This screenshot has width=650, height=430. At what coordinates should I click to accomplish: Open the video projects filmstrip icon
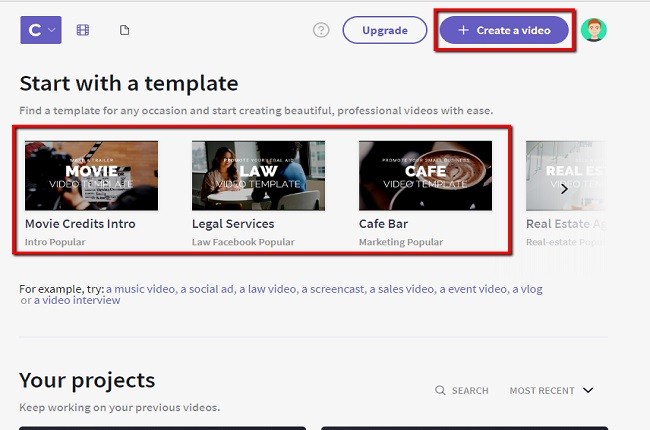coord(82,30)
